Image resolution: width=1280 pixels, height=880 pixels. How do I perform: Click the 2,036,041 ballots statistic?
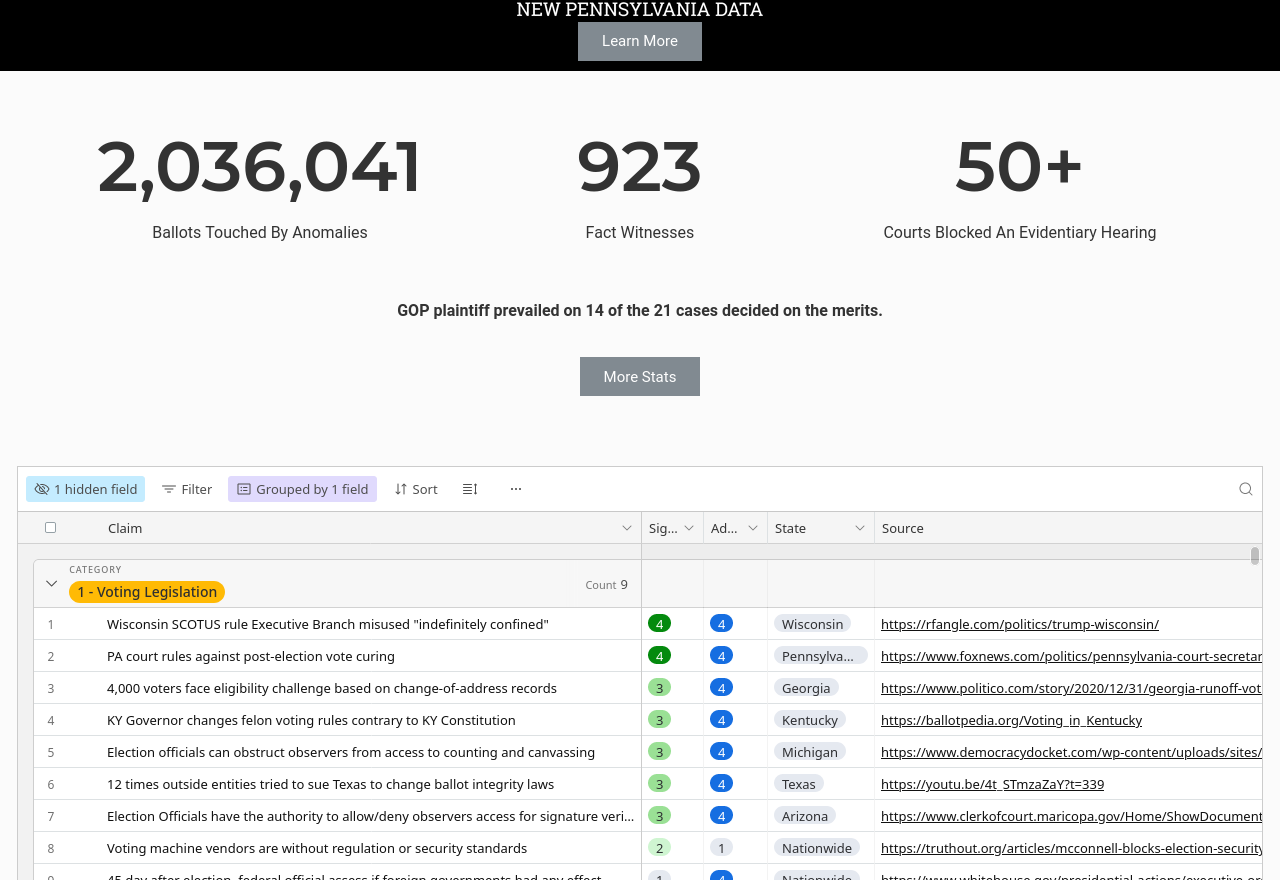click(x=260, y=166)
